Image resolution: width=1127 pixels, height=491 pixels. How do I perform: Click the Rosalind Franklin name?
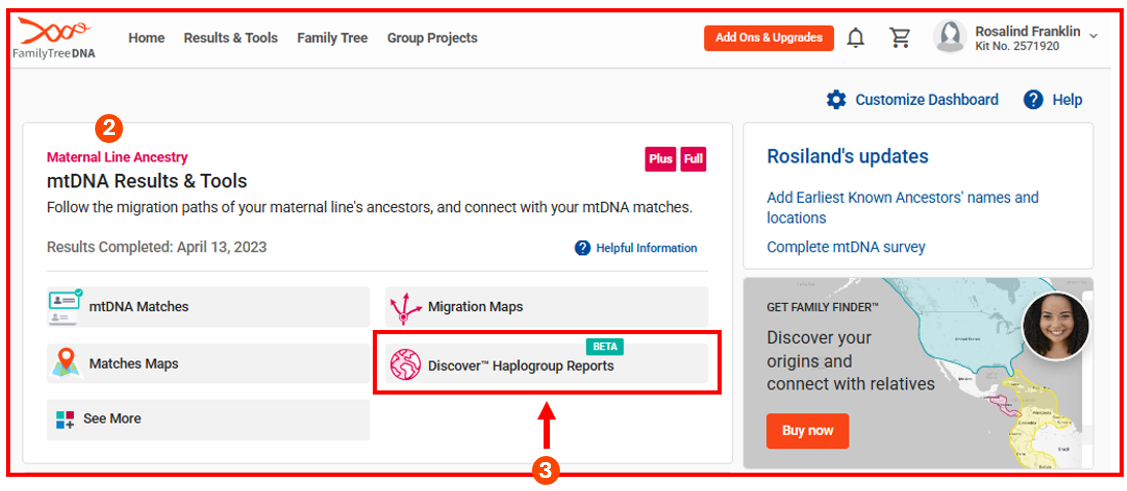[1028, 32]
